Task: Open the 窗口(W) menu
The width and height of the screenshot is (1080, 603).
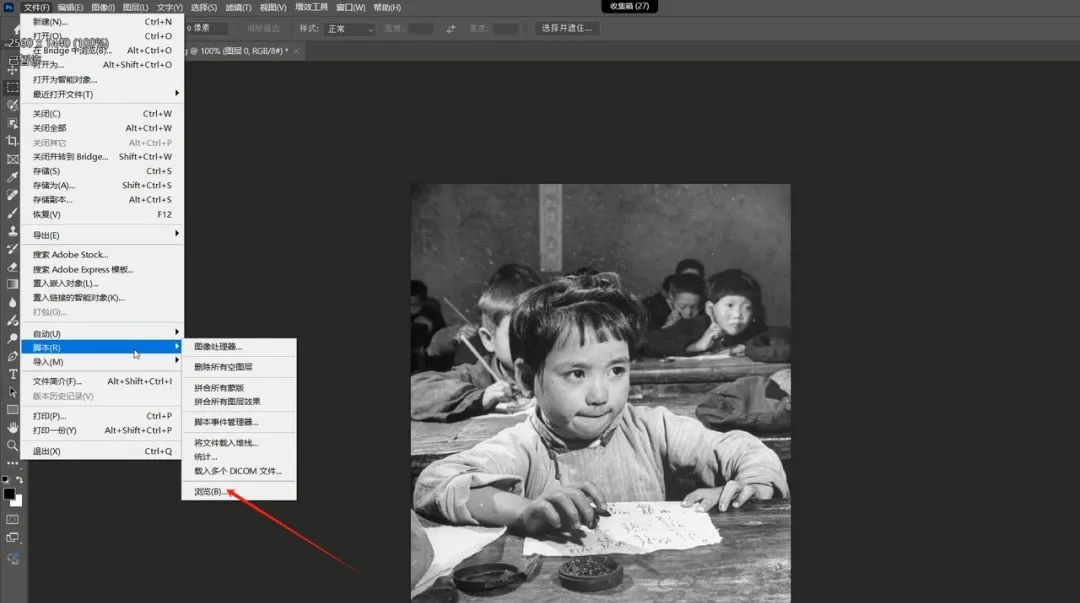Action: [x=351, y=8]
